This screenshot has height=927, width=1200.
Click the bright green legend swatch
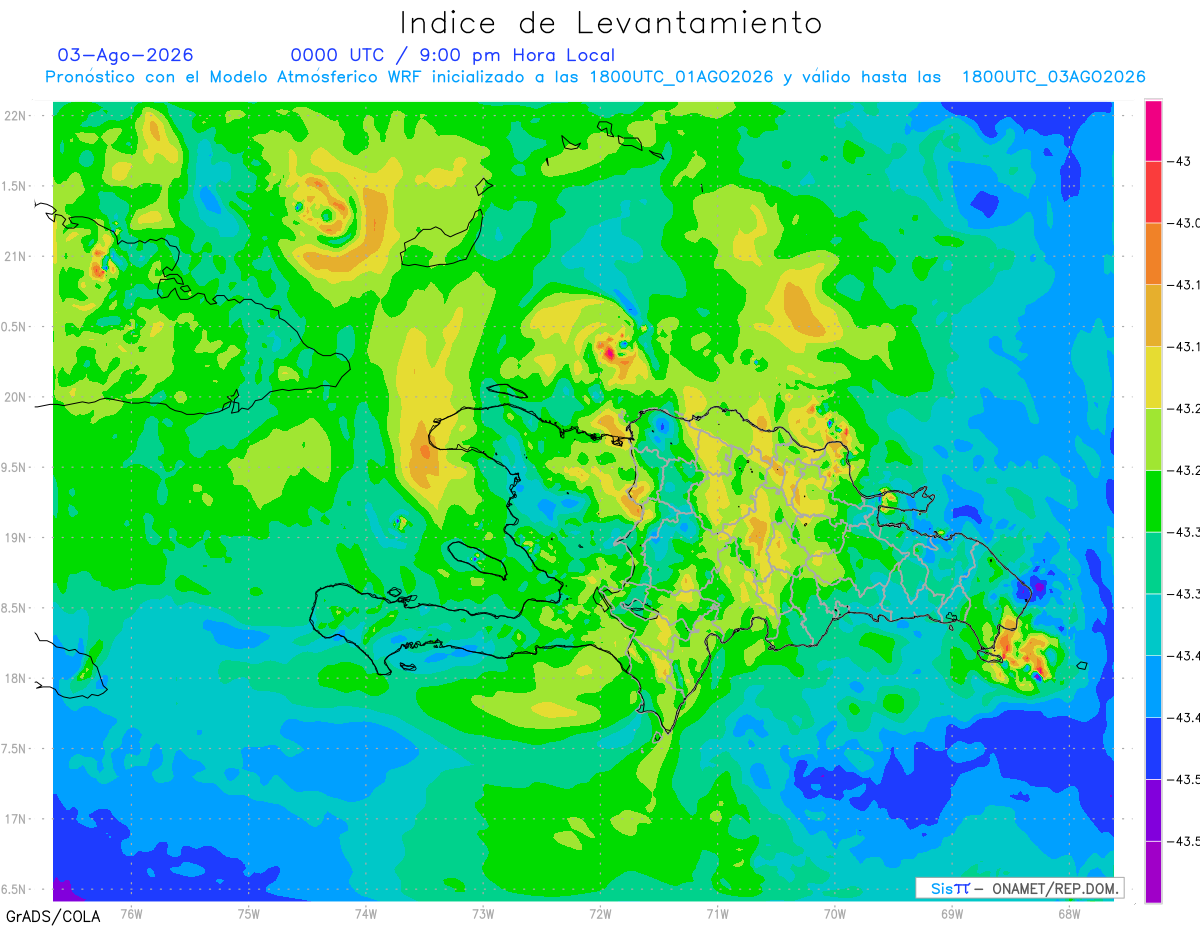coord(1153,500)
